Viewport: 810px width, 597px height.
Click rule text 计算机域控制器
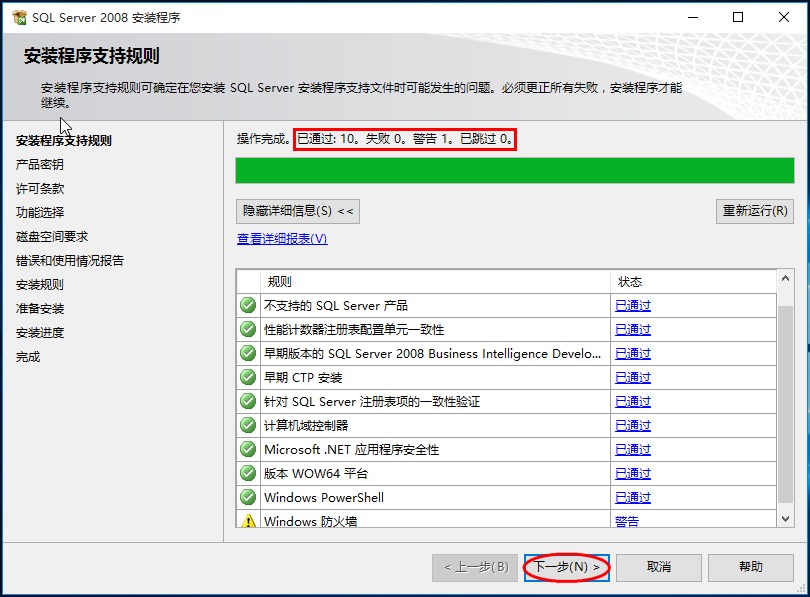(306, 426)
